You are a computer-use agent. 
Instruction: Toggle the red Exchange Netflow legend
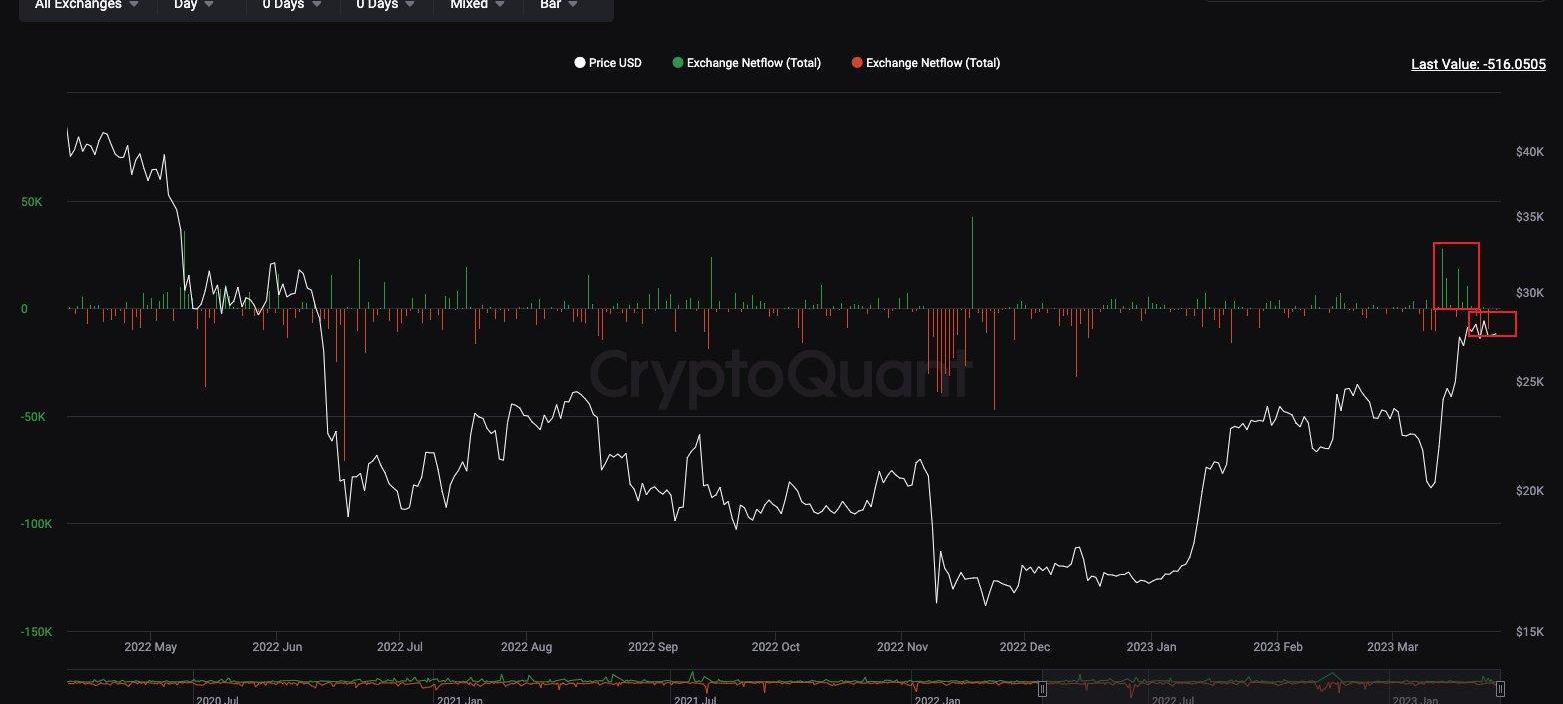925,63
